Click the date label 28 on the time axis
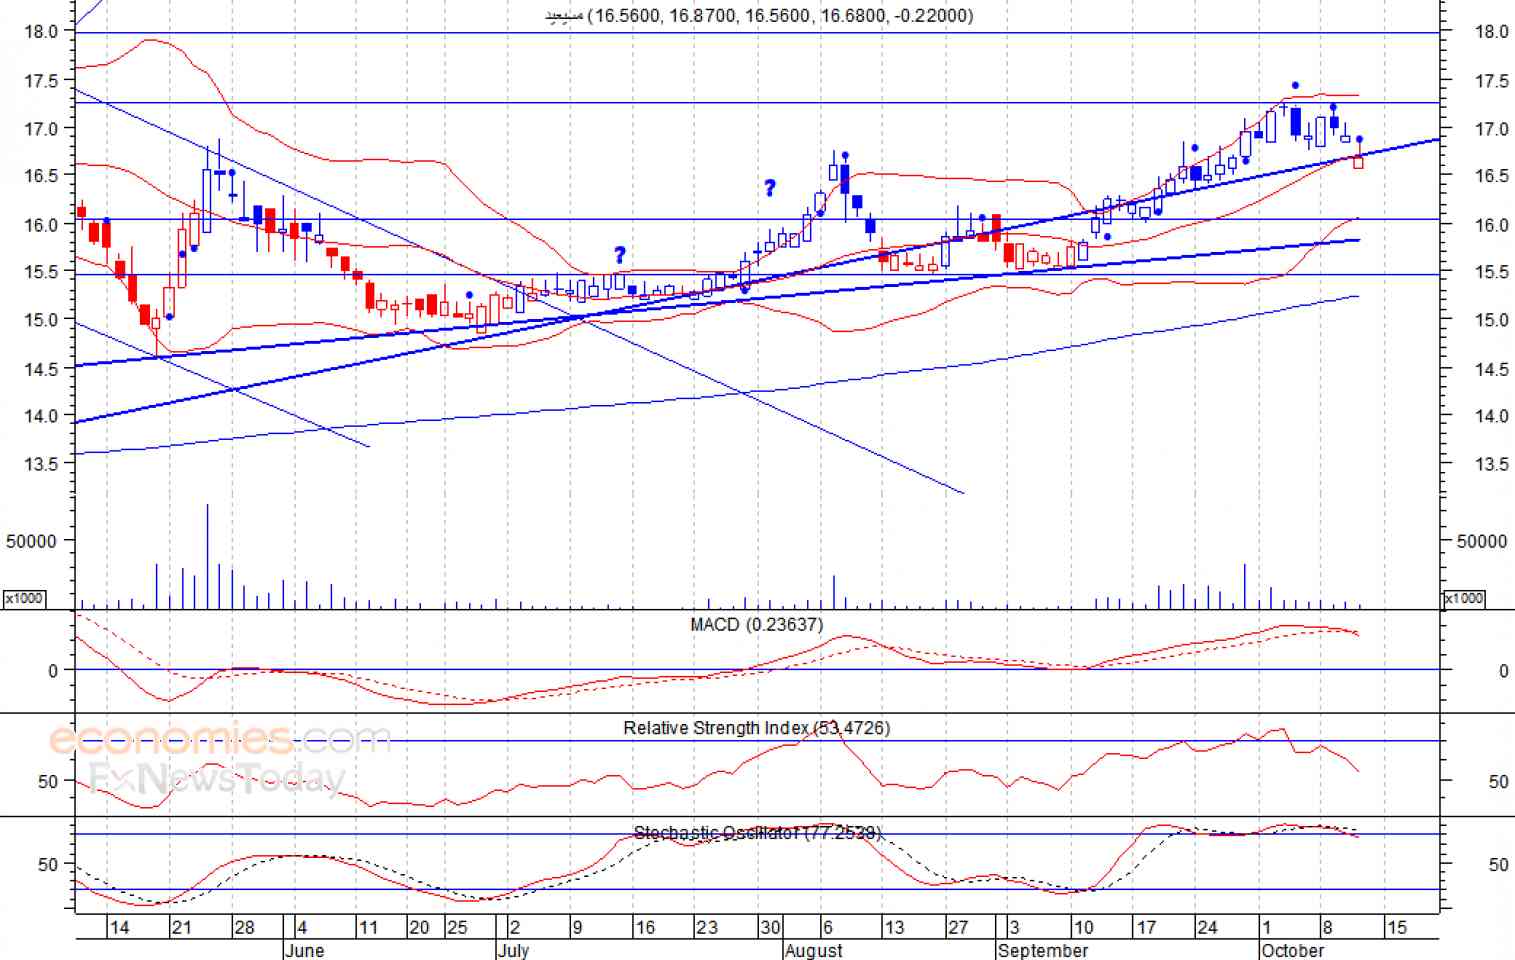 pyautogui.click(x=244, y=927)
